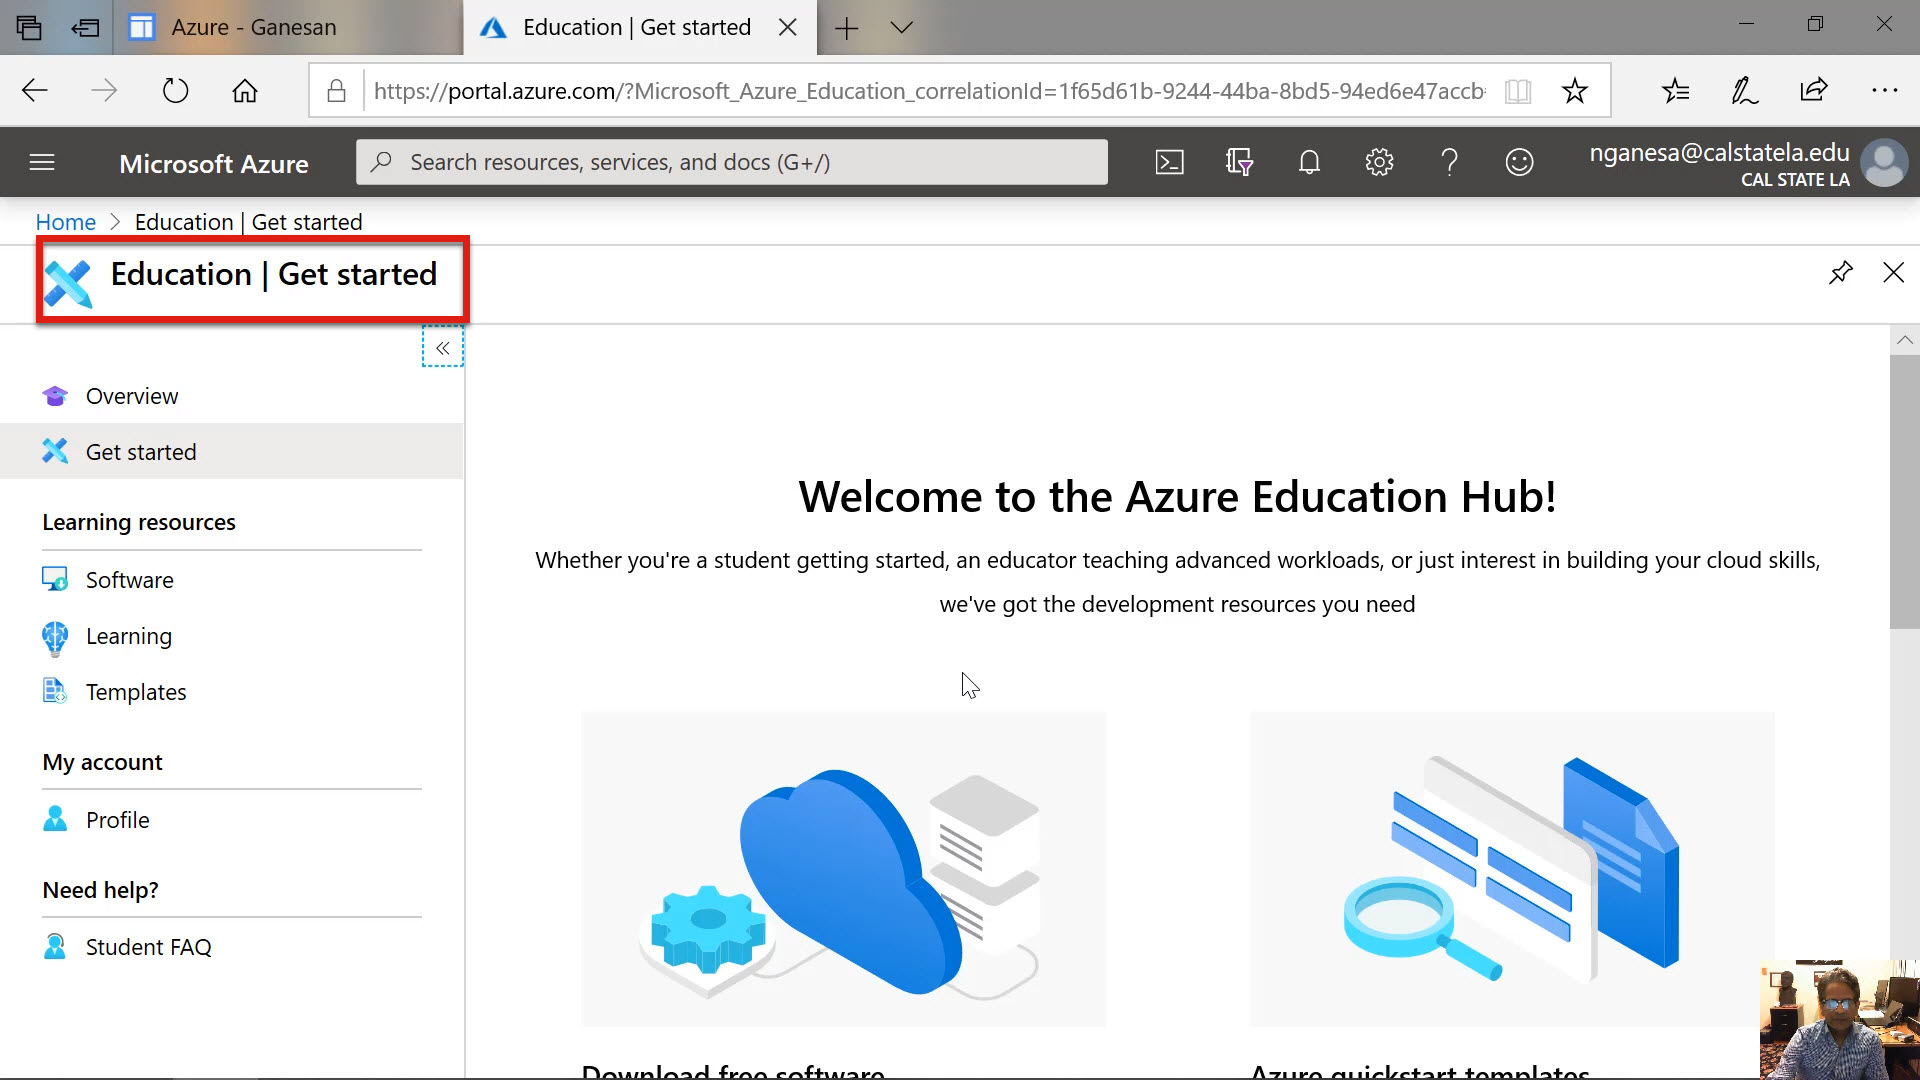This screenshot has height=1080, width=1920.
Task: Open the Azure portal hamburger menu
Action: pos(42,162)
